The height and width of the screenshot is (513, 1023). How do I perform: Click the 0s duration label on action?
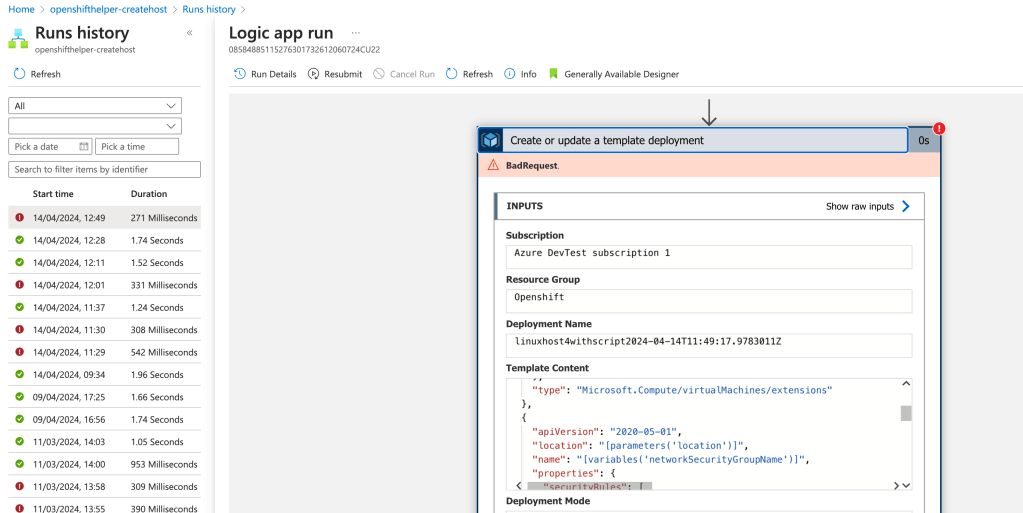pyautogui.click(x=924, y=140)
